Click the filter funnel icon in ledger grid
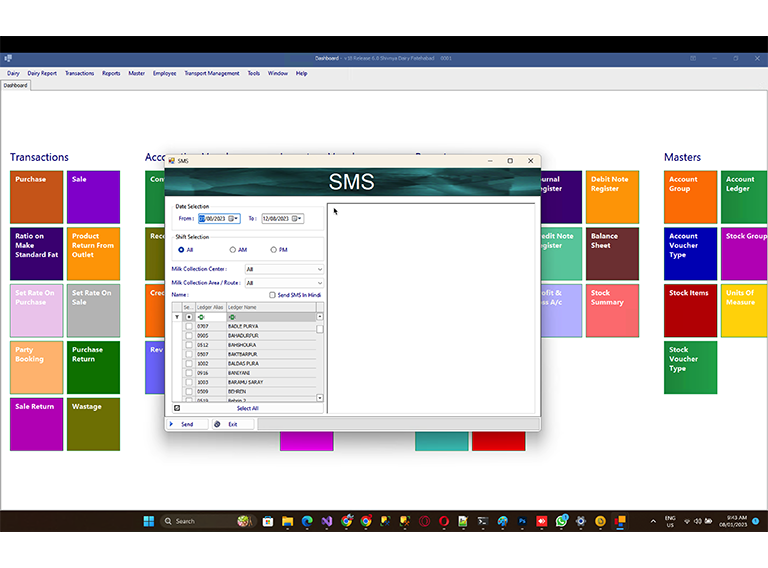This screenshot has height=568, width=768. [x=177, y=317]
